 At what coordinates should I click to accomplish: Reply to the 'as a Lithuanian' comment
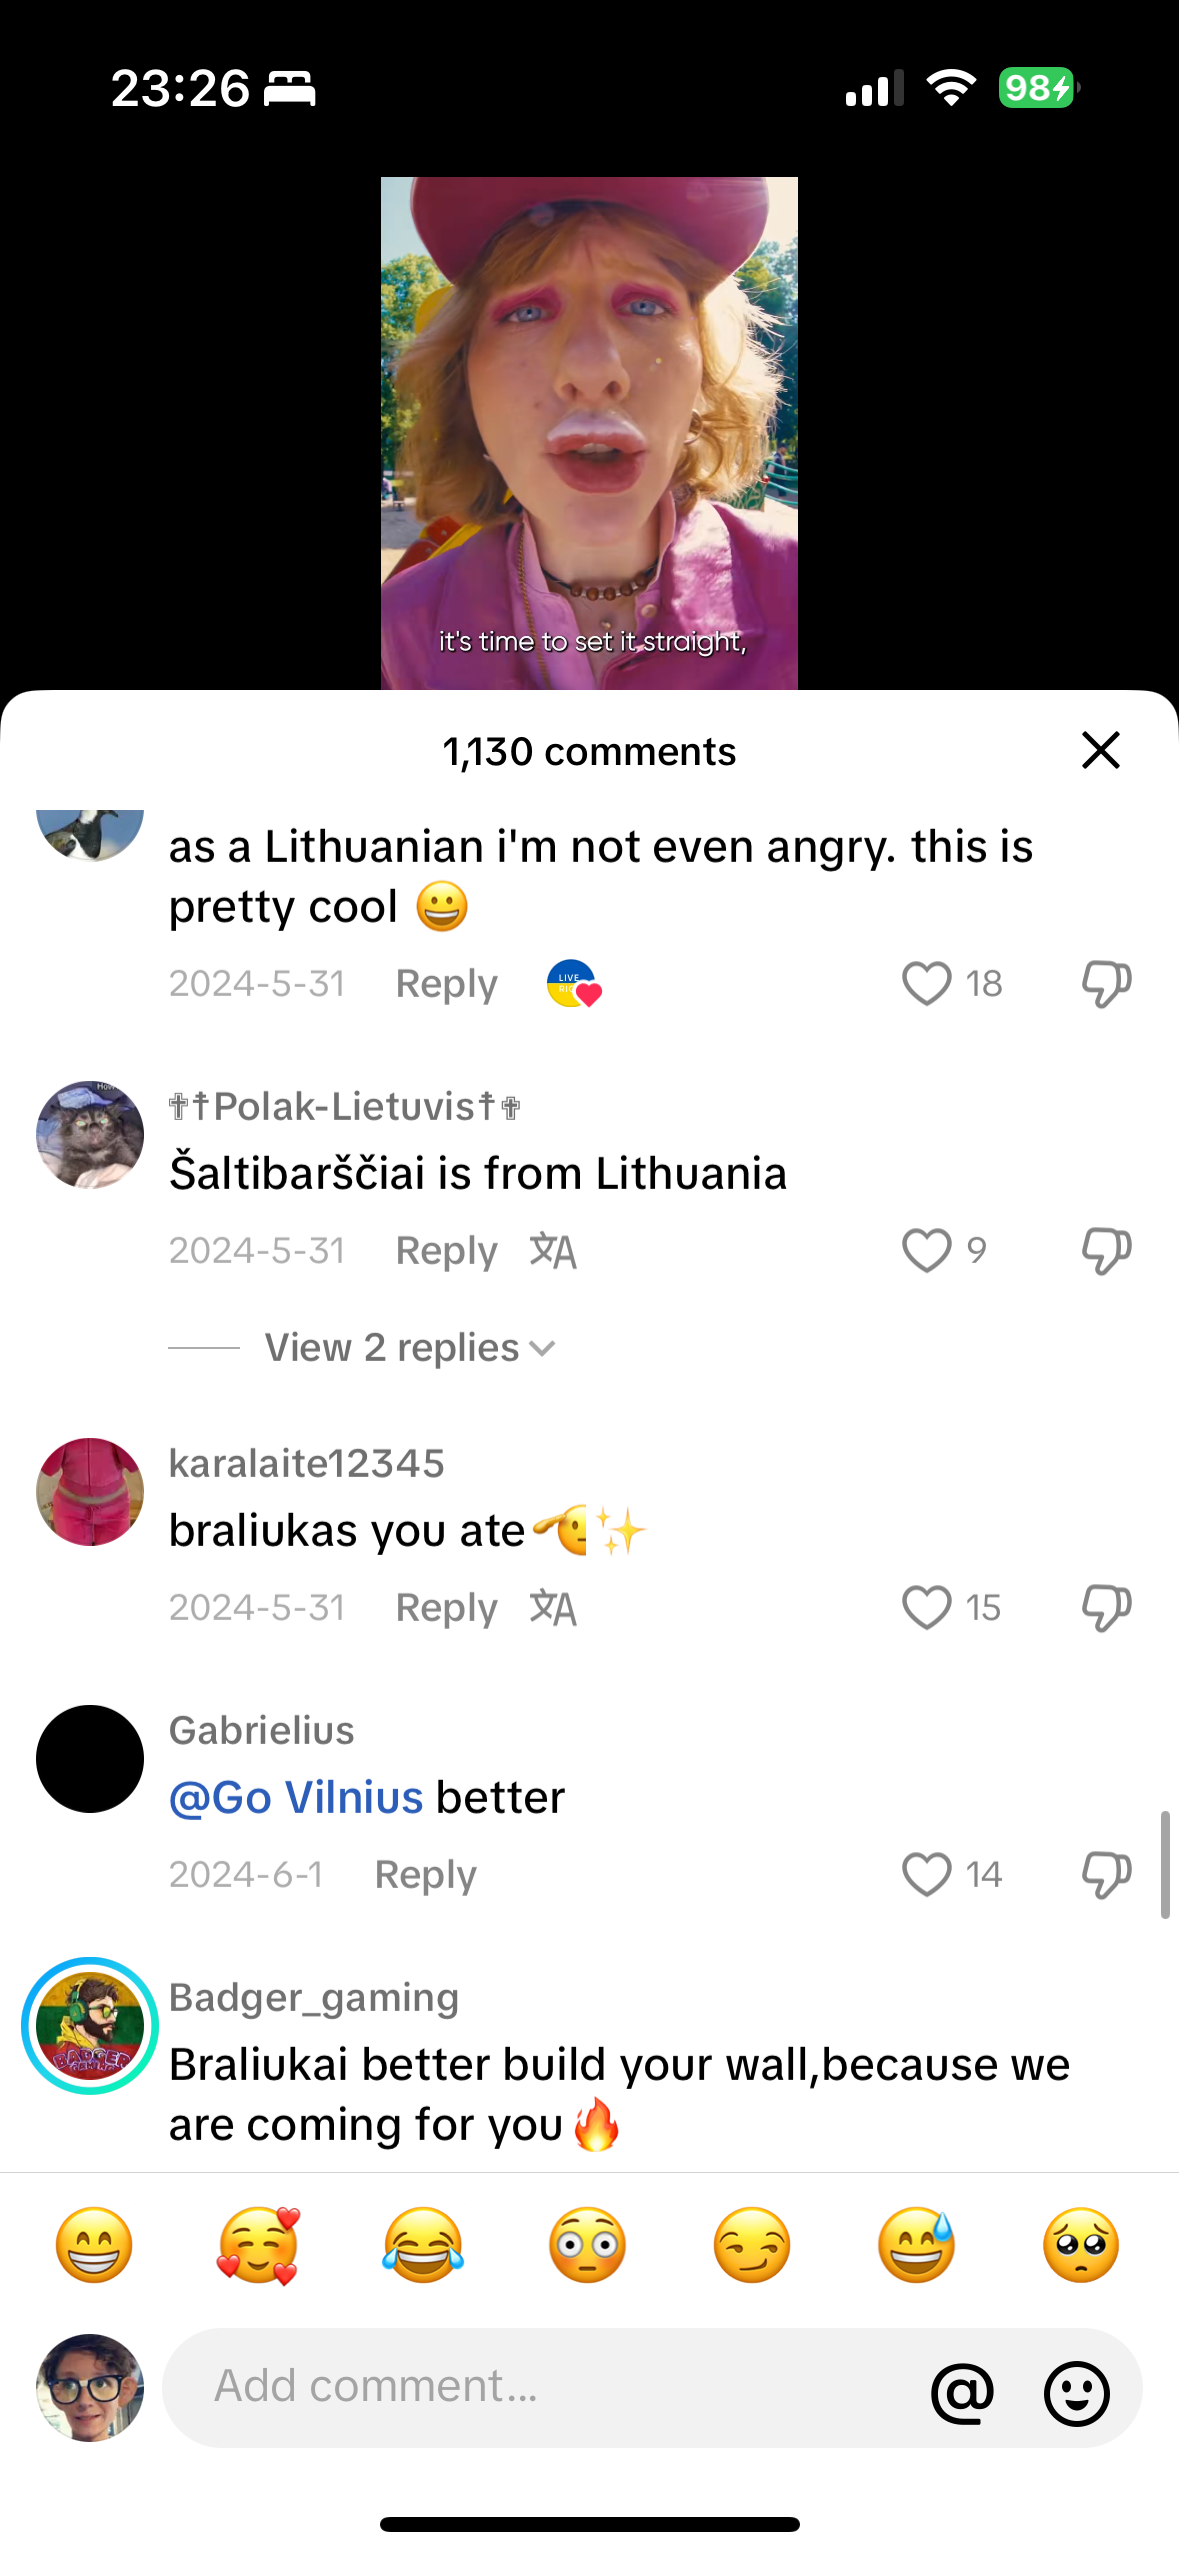click(446, 983)
